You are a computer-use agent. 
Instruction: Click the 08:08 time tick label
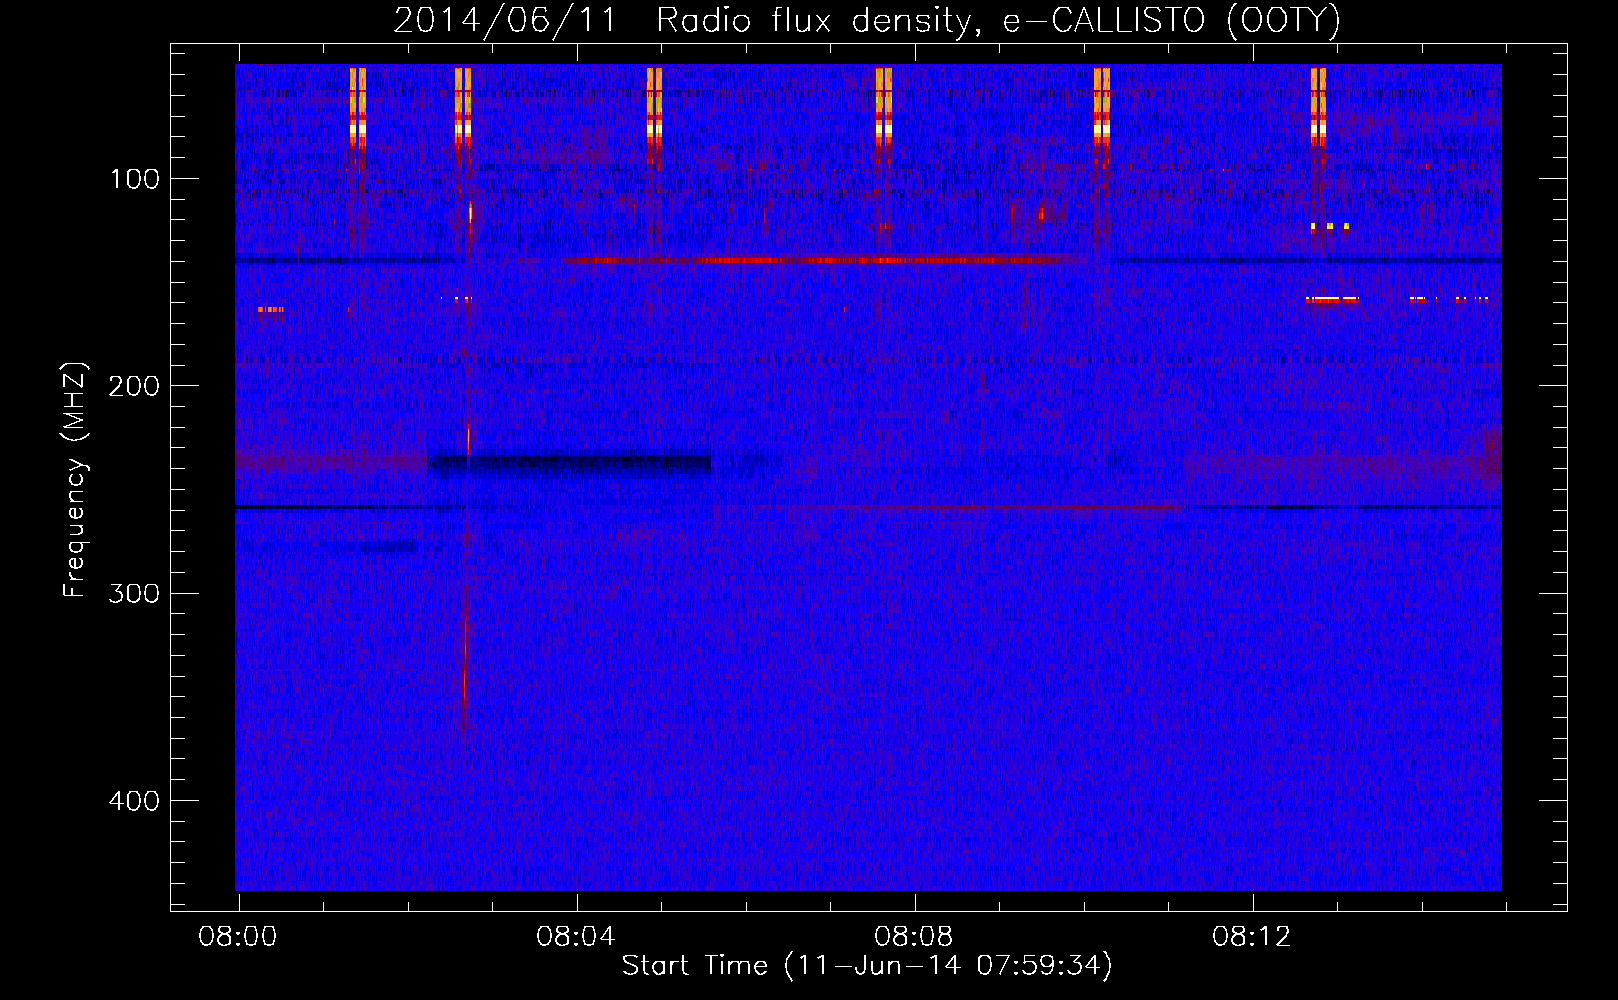pyautogui.click(x=913, y=937)
